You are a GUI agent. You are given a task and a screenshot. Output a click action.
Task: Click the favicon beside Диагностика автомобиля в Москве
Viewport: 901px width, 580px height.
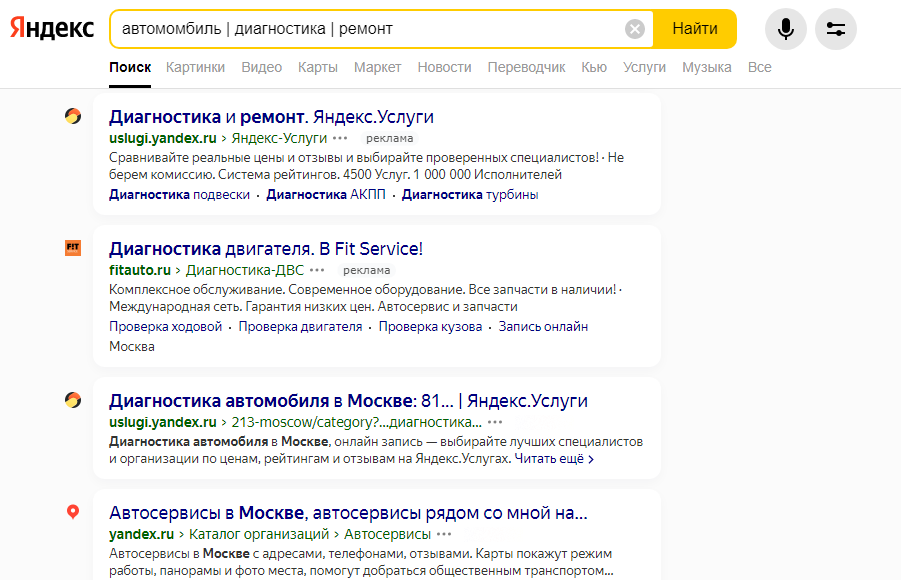tap(73, 400)
